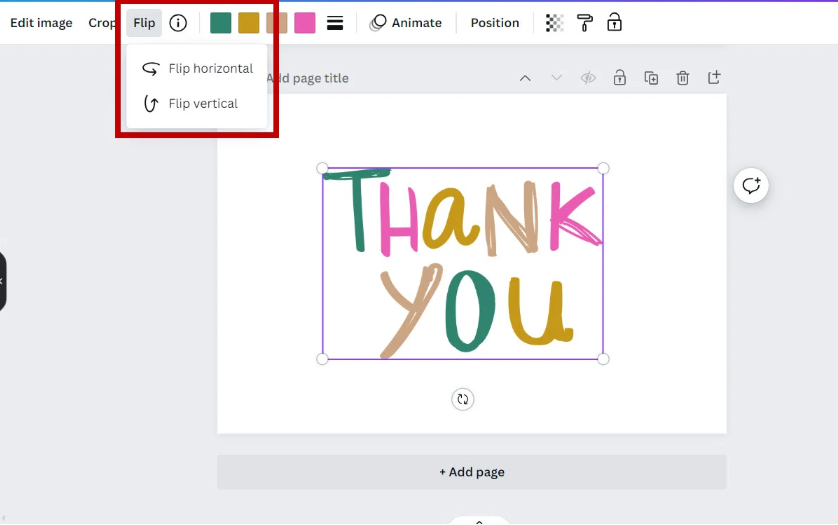Click the transparency checkerboard icon
The image size is (838, 525).
(x=554, y=23)
